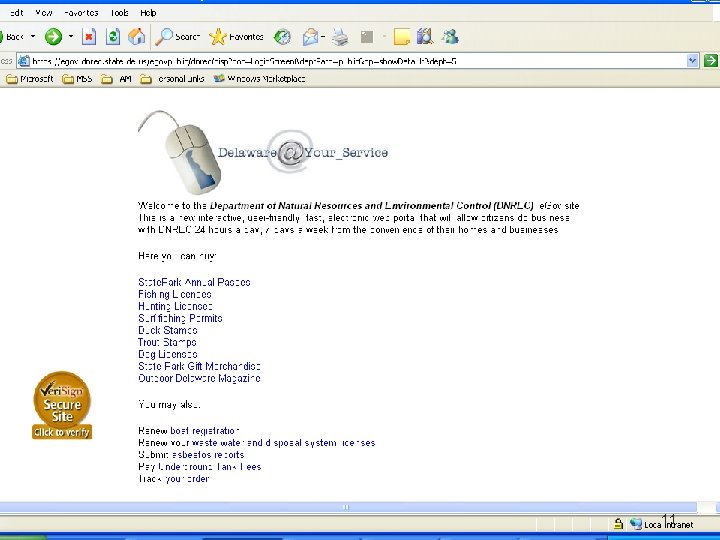Click the Local intranet zone icon

point(636,524)
